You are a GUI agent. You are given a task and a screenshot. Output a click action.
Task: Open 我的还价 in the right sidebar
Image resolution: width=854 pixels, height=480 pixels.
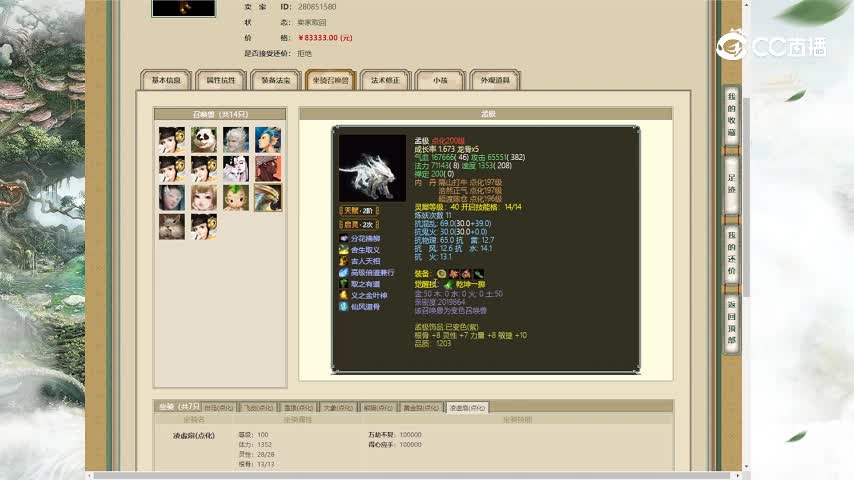coord(731,253)
